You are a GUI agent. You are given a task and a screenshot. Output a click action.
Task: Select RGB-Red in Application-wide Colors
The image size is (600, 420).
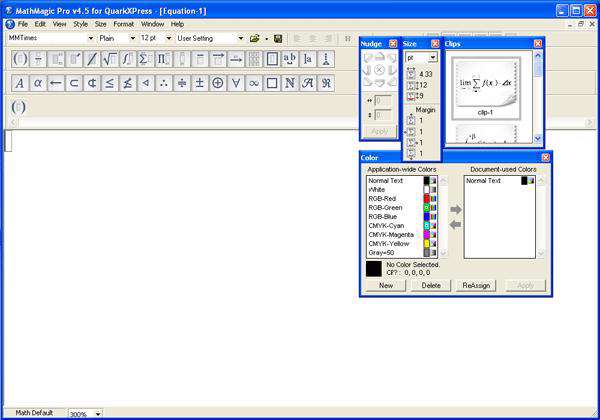coord(402,199)
